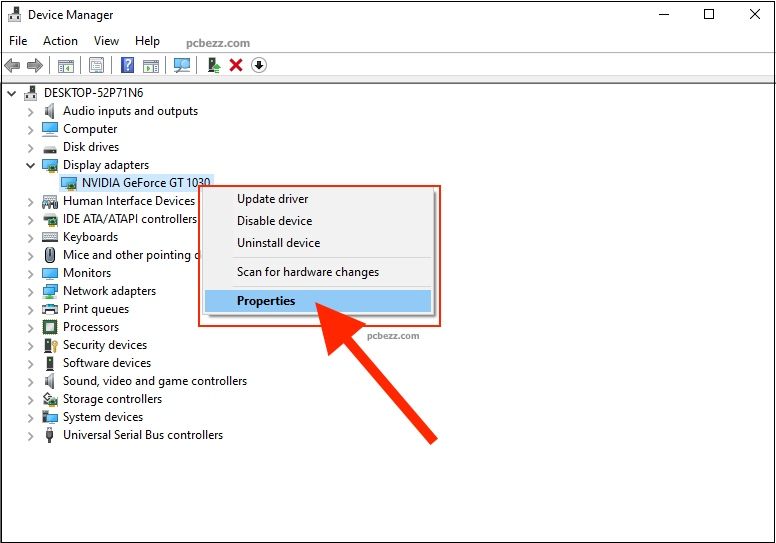Expand the Audio inputs and outputs node
776x543 pixels.
point(31,111)
